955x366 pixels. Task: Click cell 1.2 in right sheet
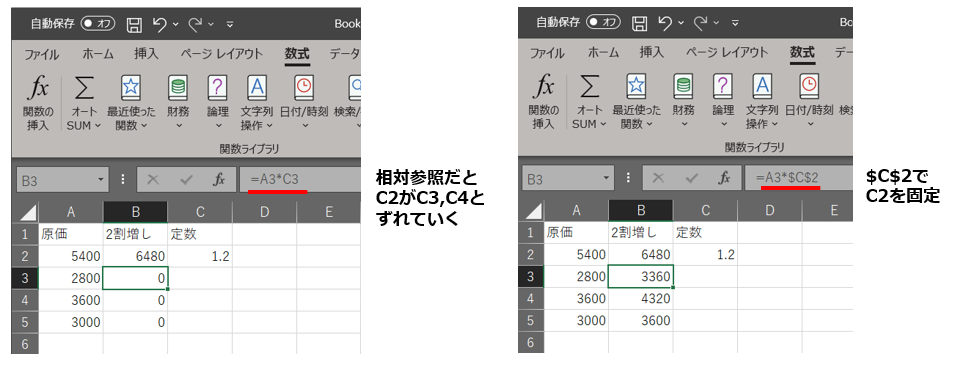point(705,254)
